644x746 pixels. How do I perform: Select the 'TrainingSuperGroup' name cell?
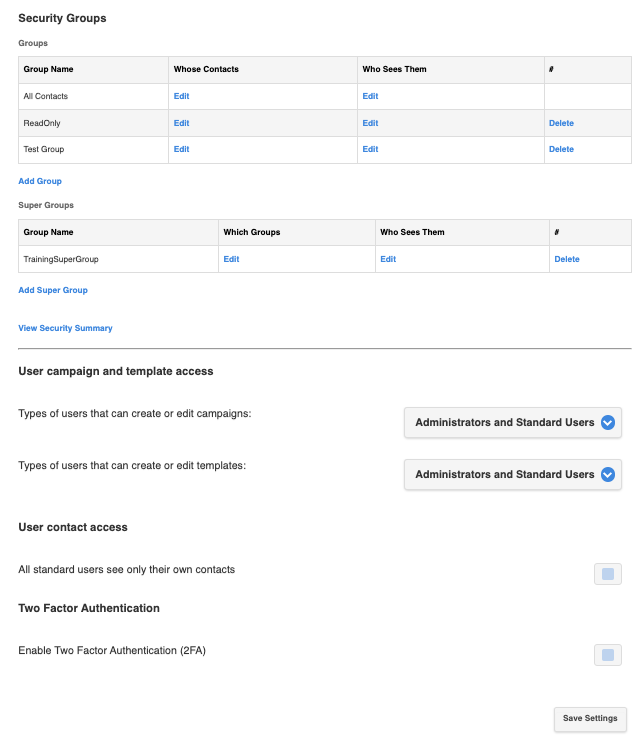[118, 259]
